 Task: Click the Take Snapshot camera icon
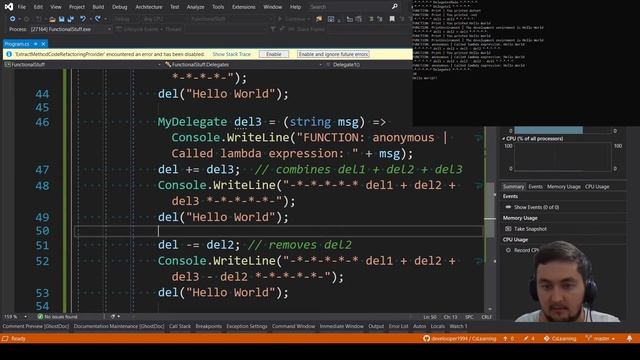point(508,229)
